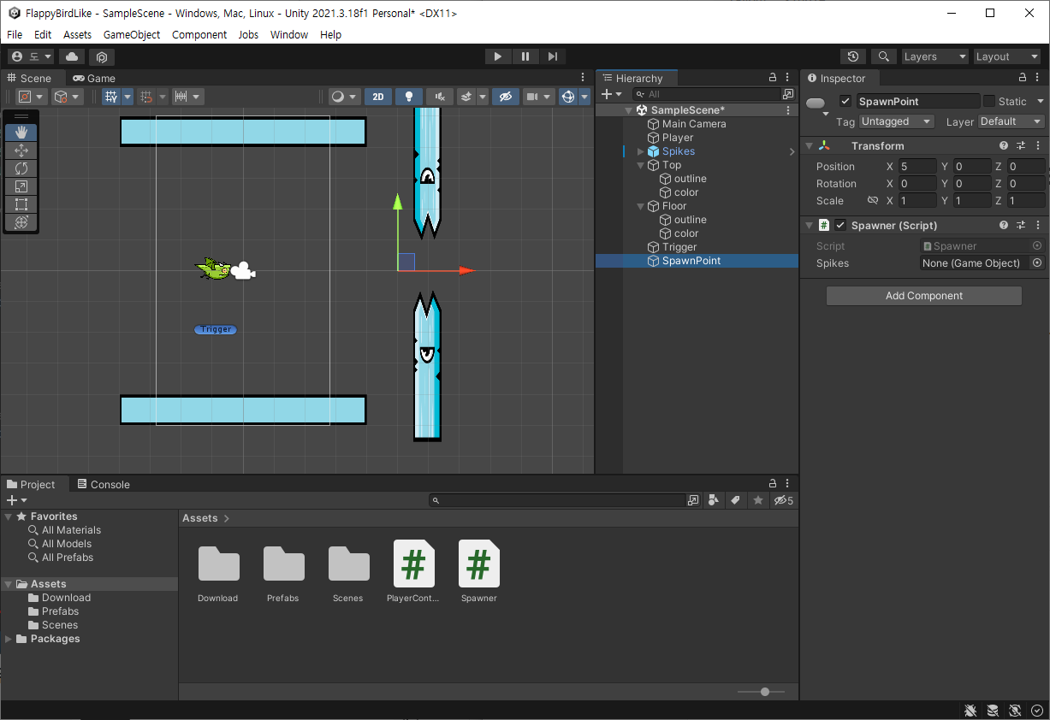Screen dimensions: 1050x720
Task: Lock the Inspector panel
Action: (1022, 78)
